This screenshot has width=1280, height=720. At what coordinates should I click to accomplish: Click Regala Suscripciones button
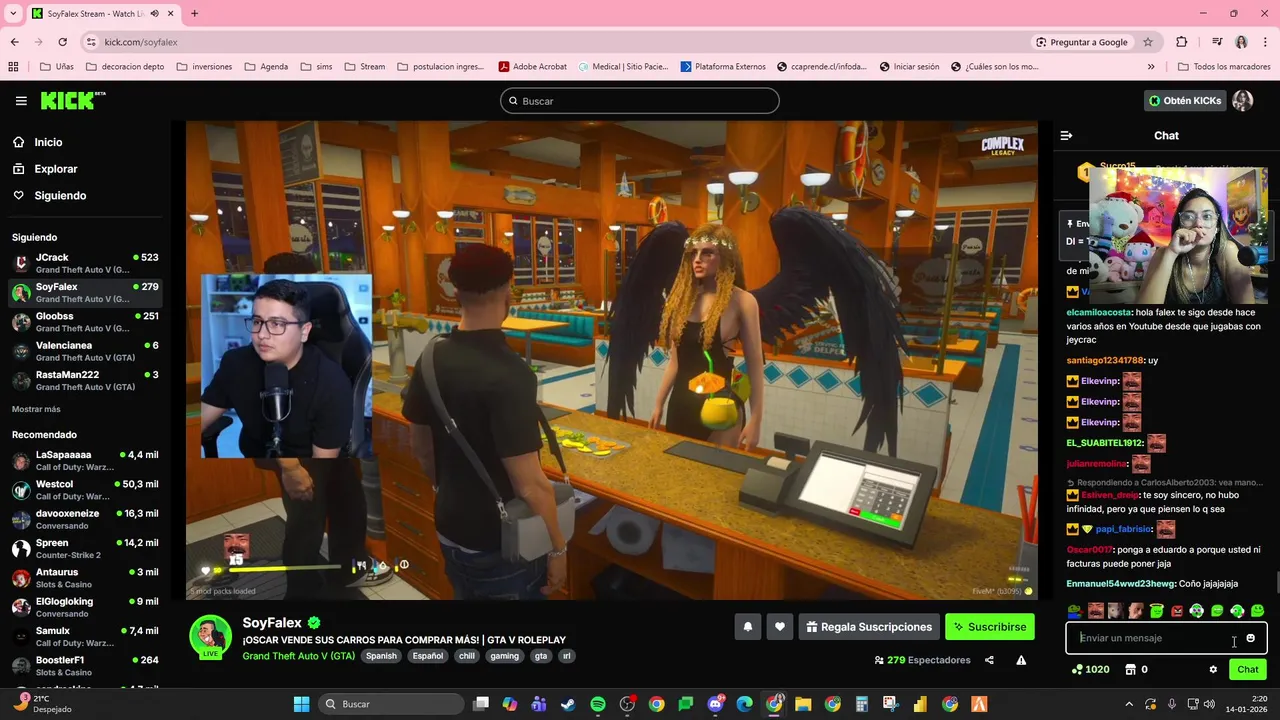click(869, 627)
